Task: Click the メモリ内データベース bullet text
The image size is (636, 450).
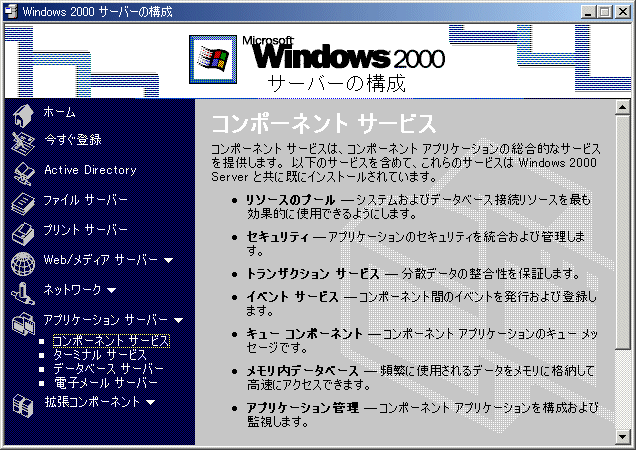Action: [303, 371]
